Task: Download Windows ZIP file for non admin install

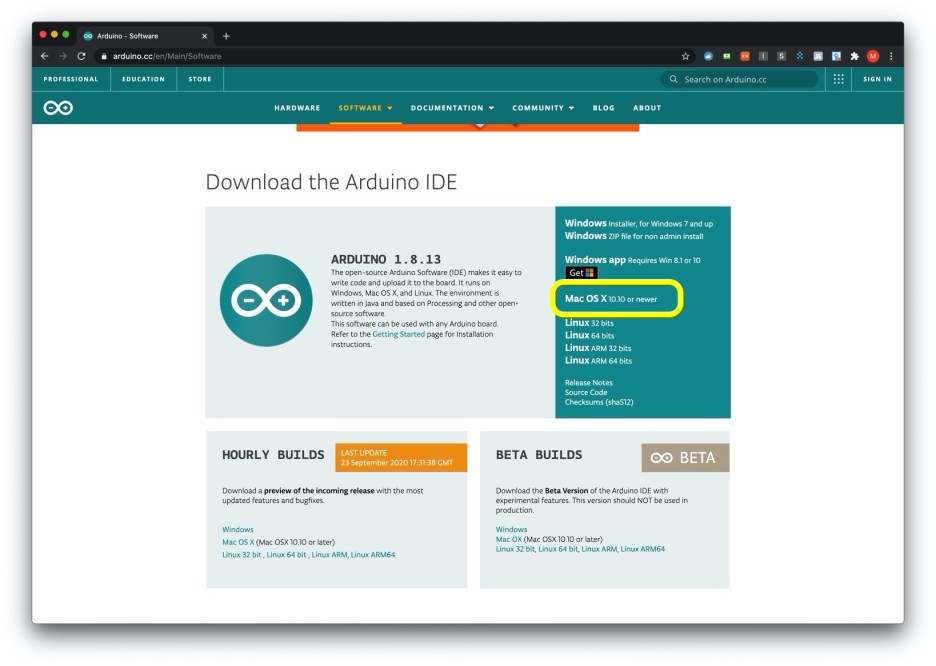Action: tap(634, 236)
